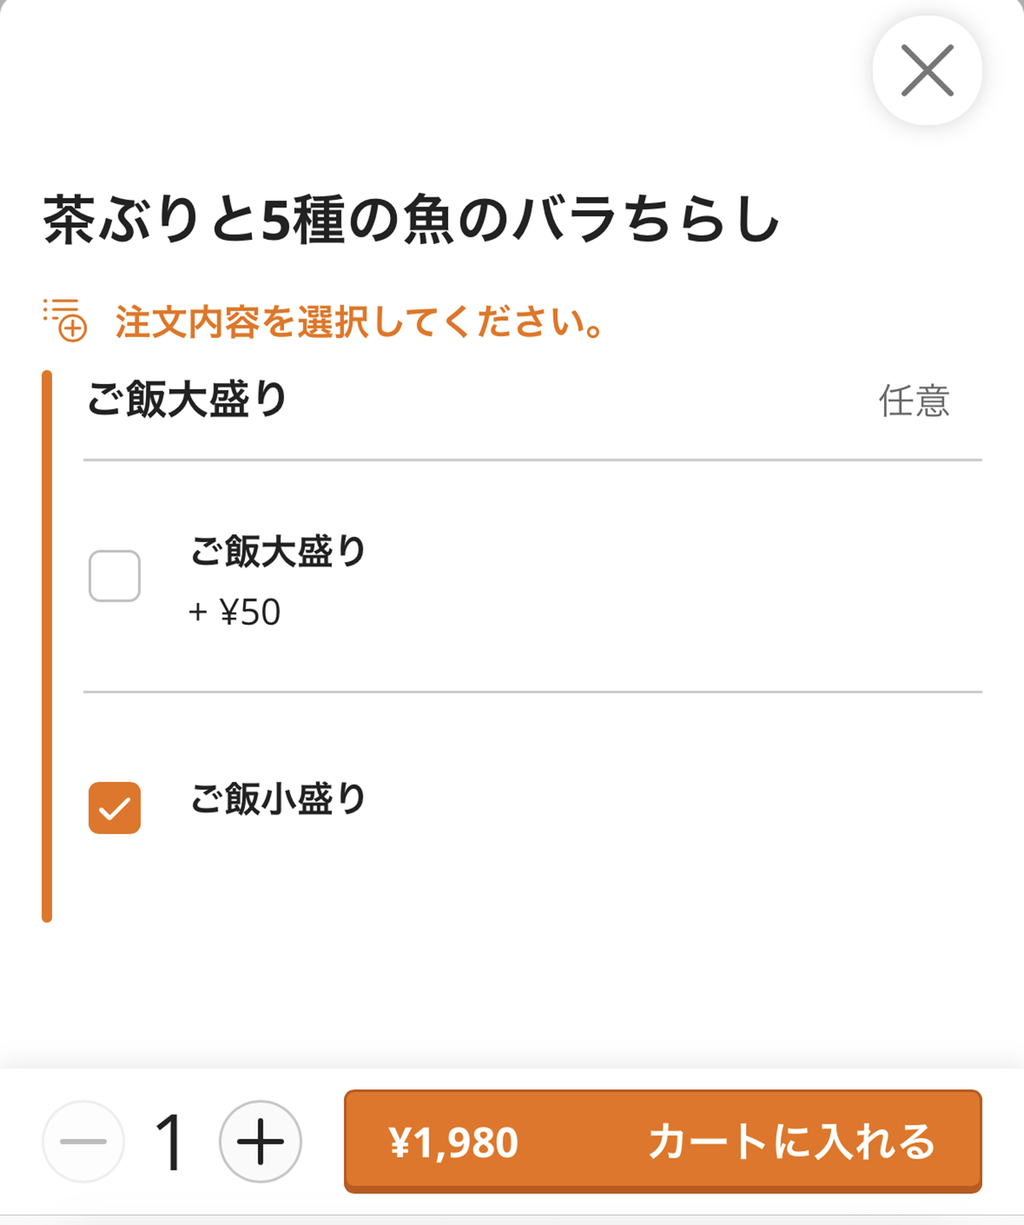Viewport: 1024px width, 1225px height.
Task: Select the ご飯大盛り section header
Action: pos(187,399)
